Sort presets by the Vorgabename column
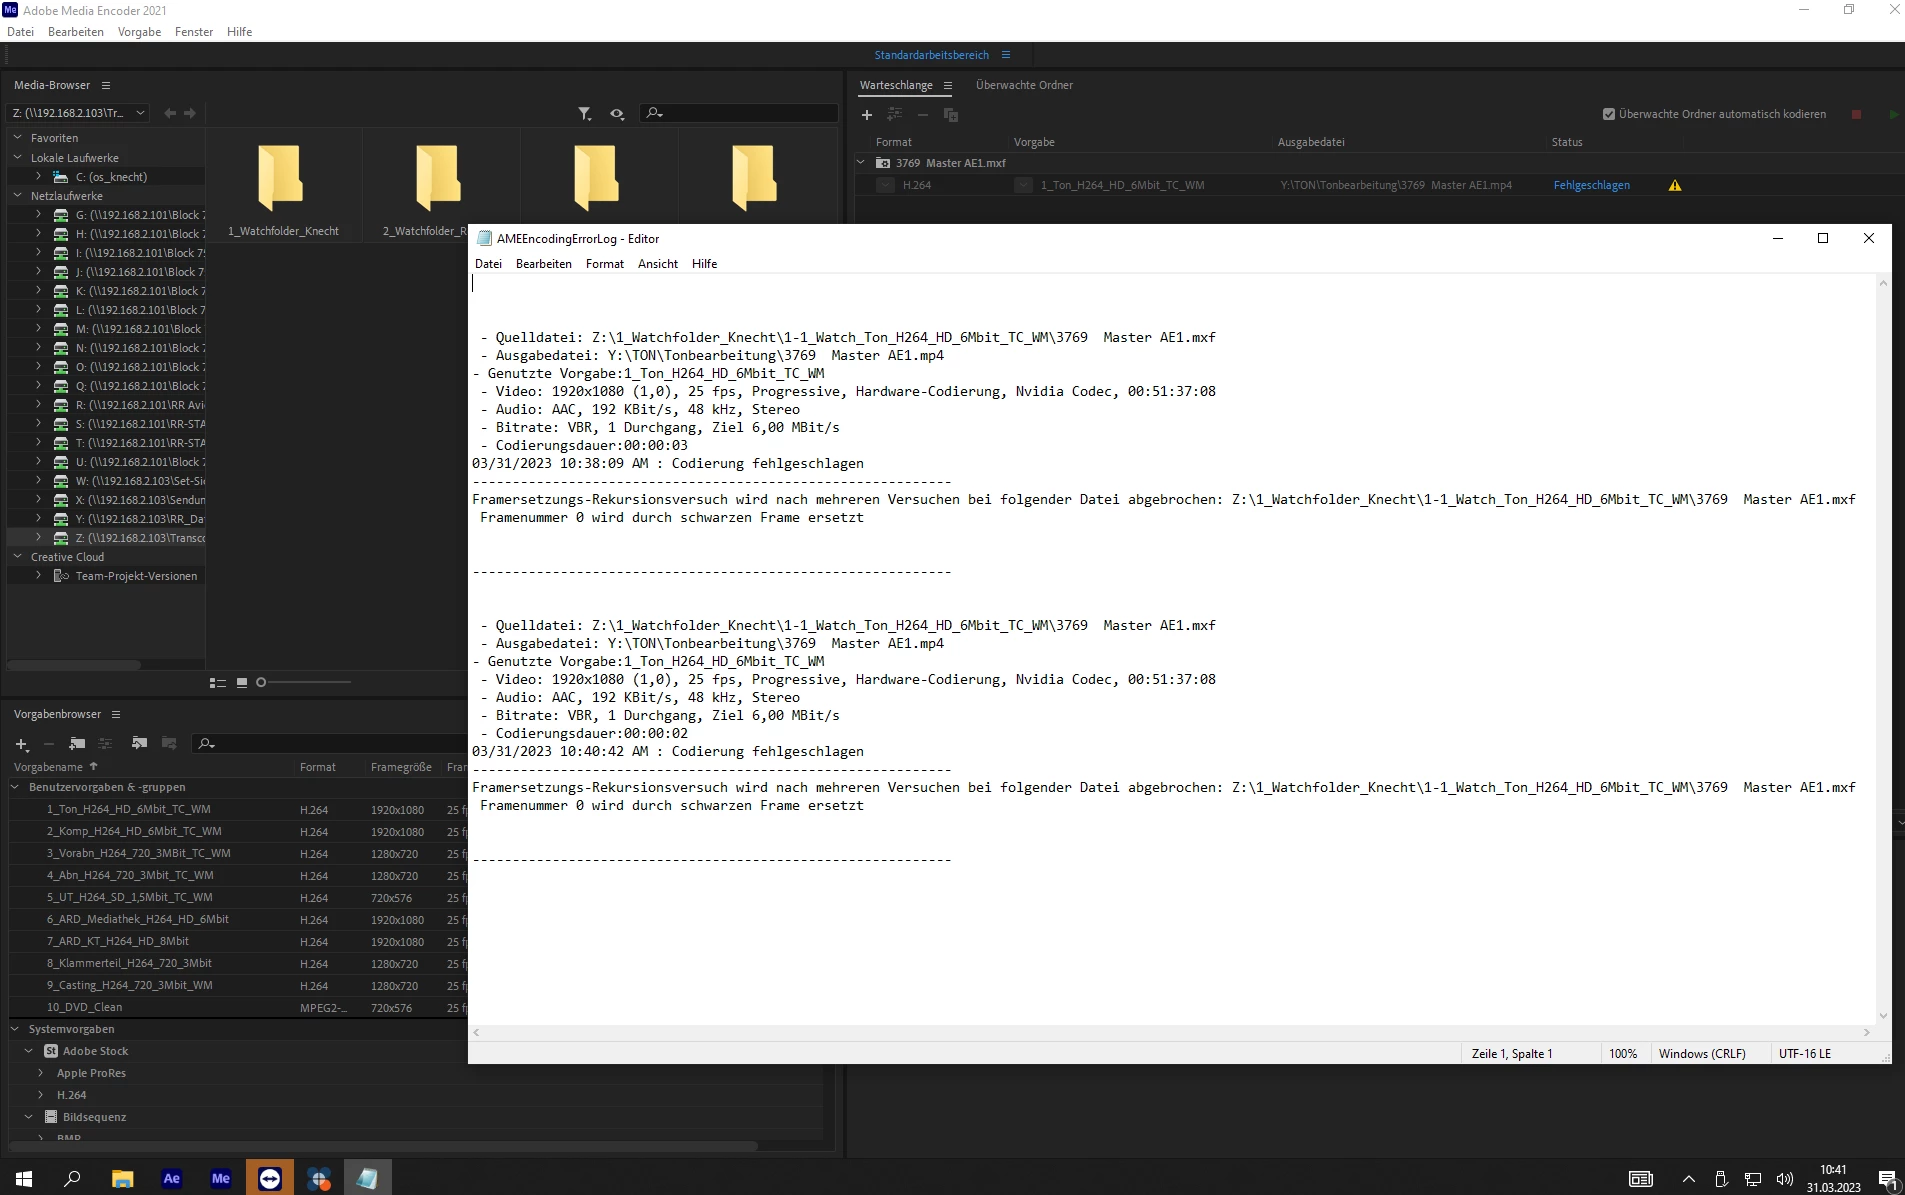Image resolution: width=1905 pixels, height=1195 pixels. point(48,767)
